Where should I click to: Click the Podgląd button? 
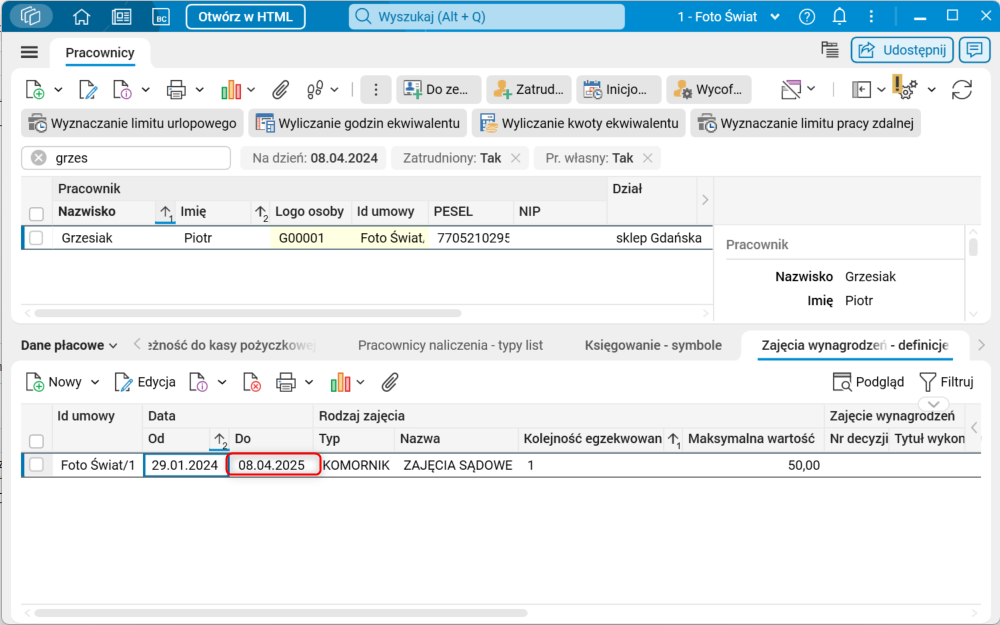[x=869, y=383]
